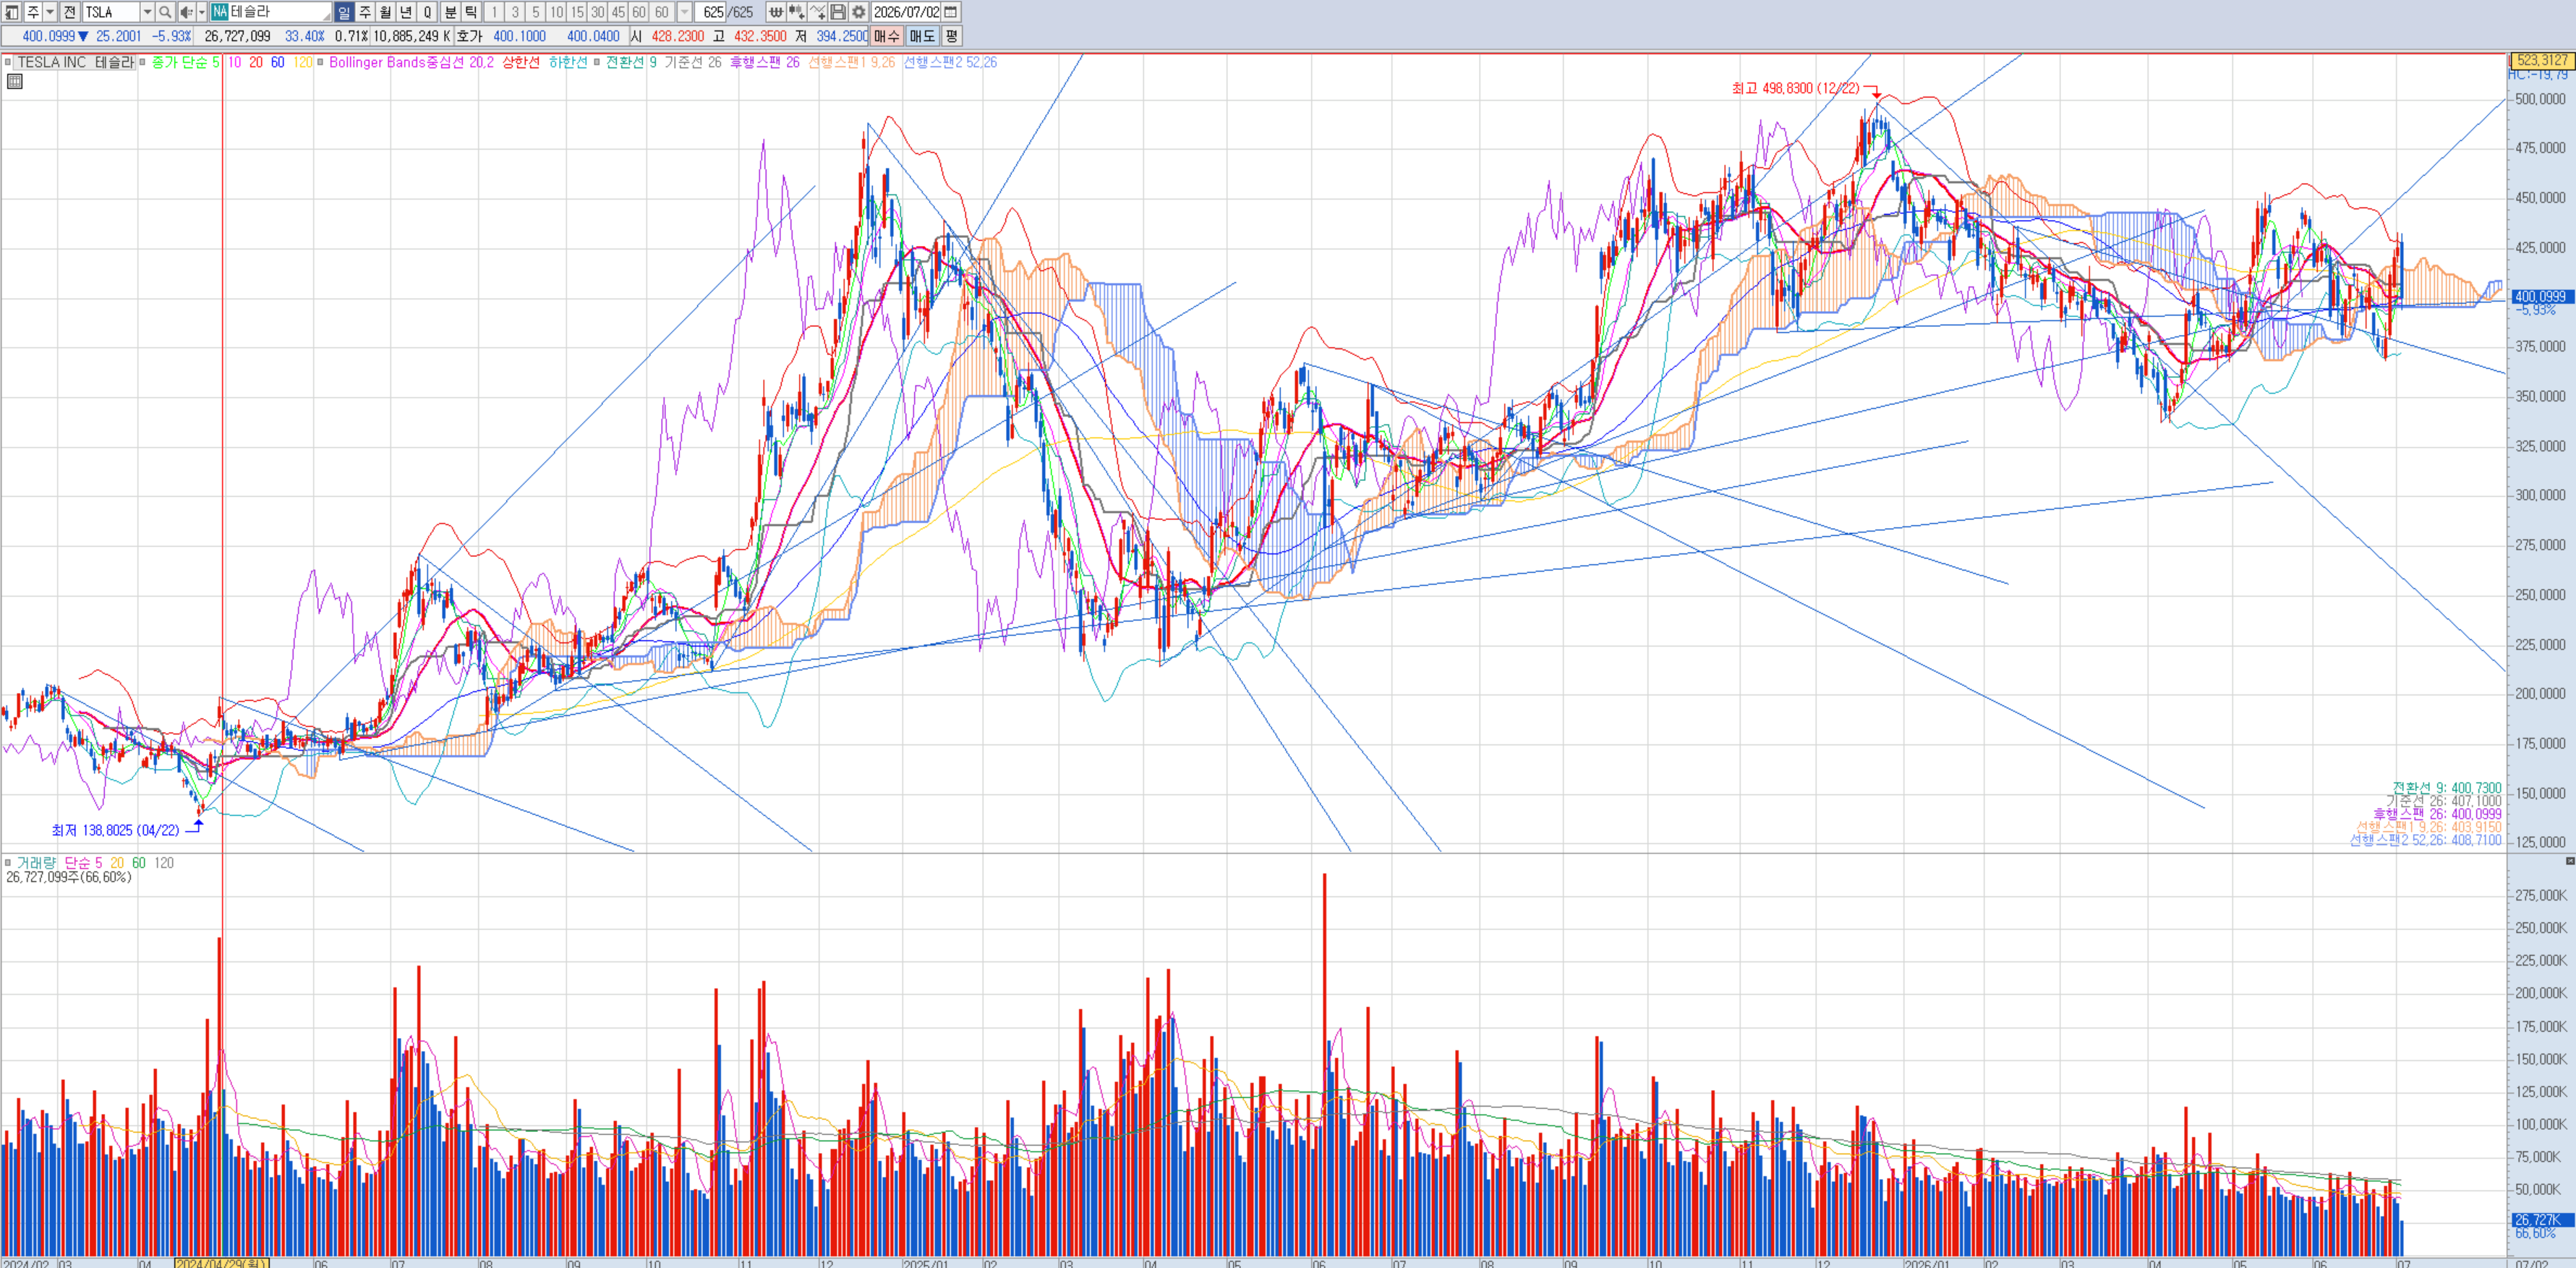This screenshot has height=1268, width=2576.
Task: Select the 5 interval button
Action: pyautogui.click(x=536, y=12)
